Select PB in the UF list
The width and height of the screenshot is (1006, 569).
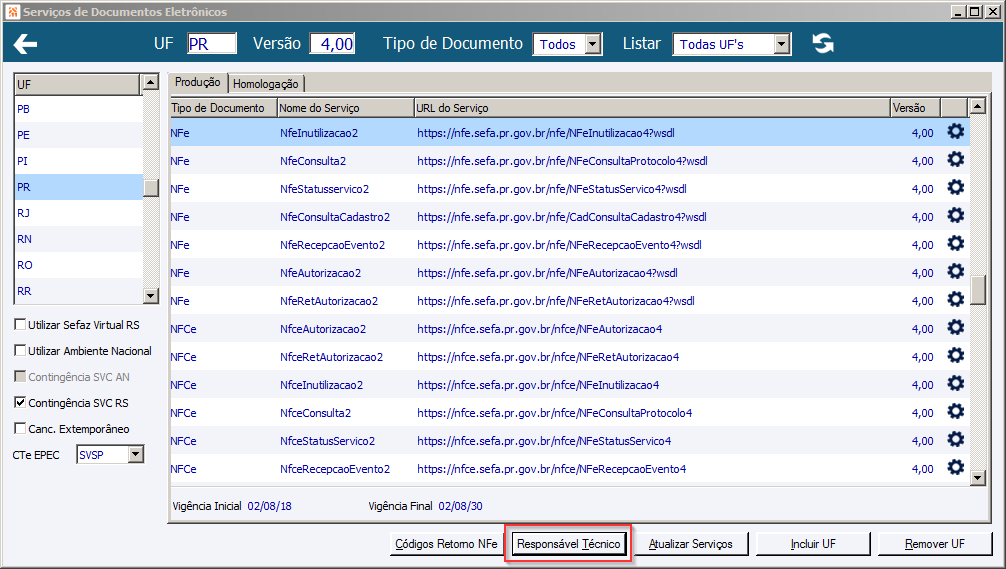click(x=78, y=109)
